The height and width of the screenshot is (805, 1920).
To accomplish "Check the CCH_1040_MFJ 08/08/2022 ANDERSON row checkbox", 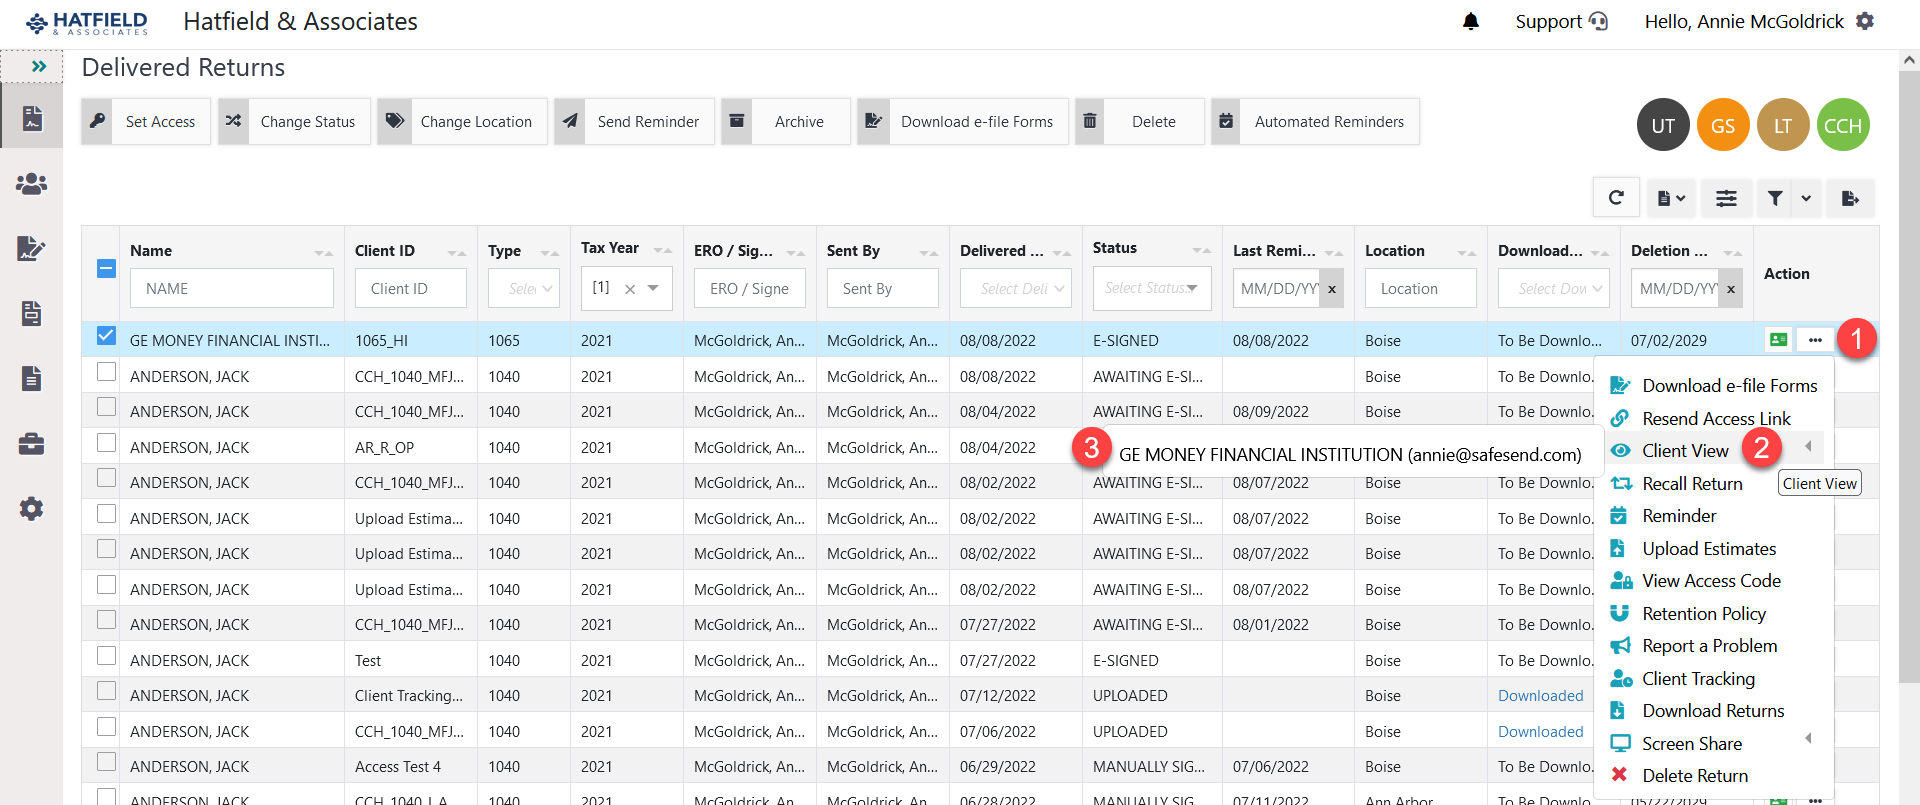I will pyautogui.click(x=106, y=372).
